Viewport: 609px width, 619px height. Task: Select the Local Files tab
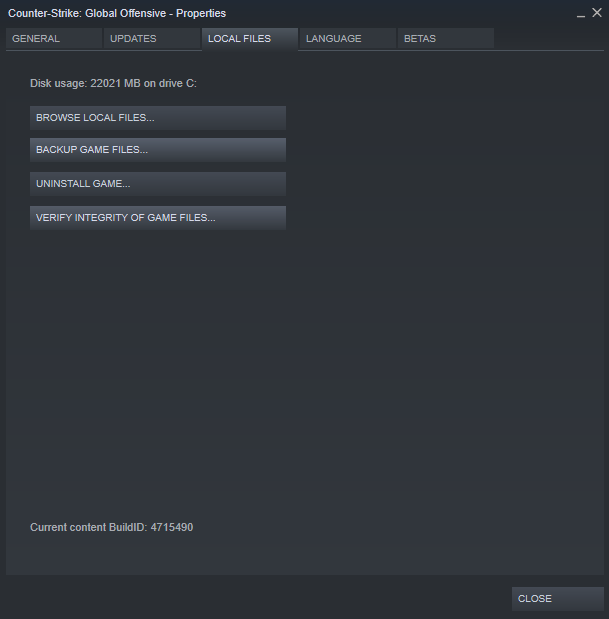click(250, 39)
